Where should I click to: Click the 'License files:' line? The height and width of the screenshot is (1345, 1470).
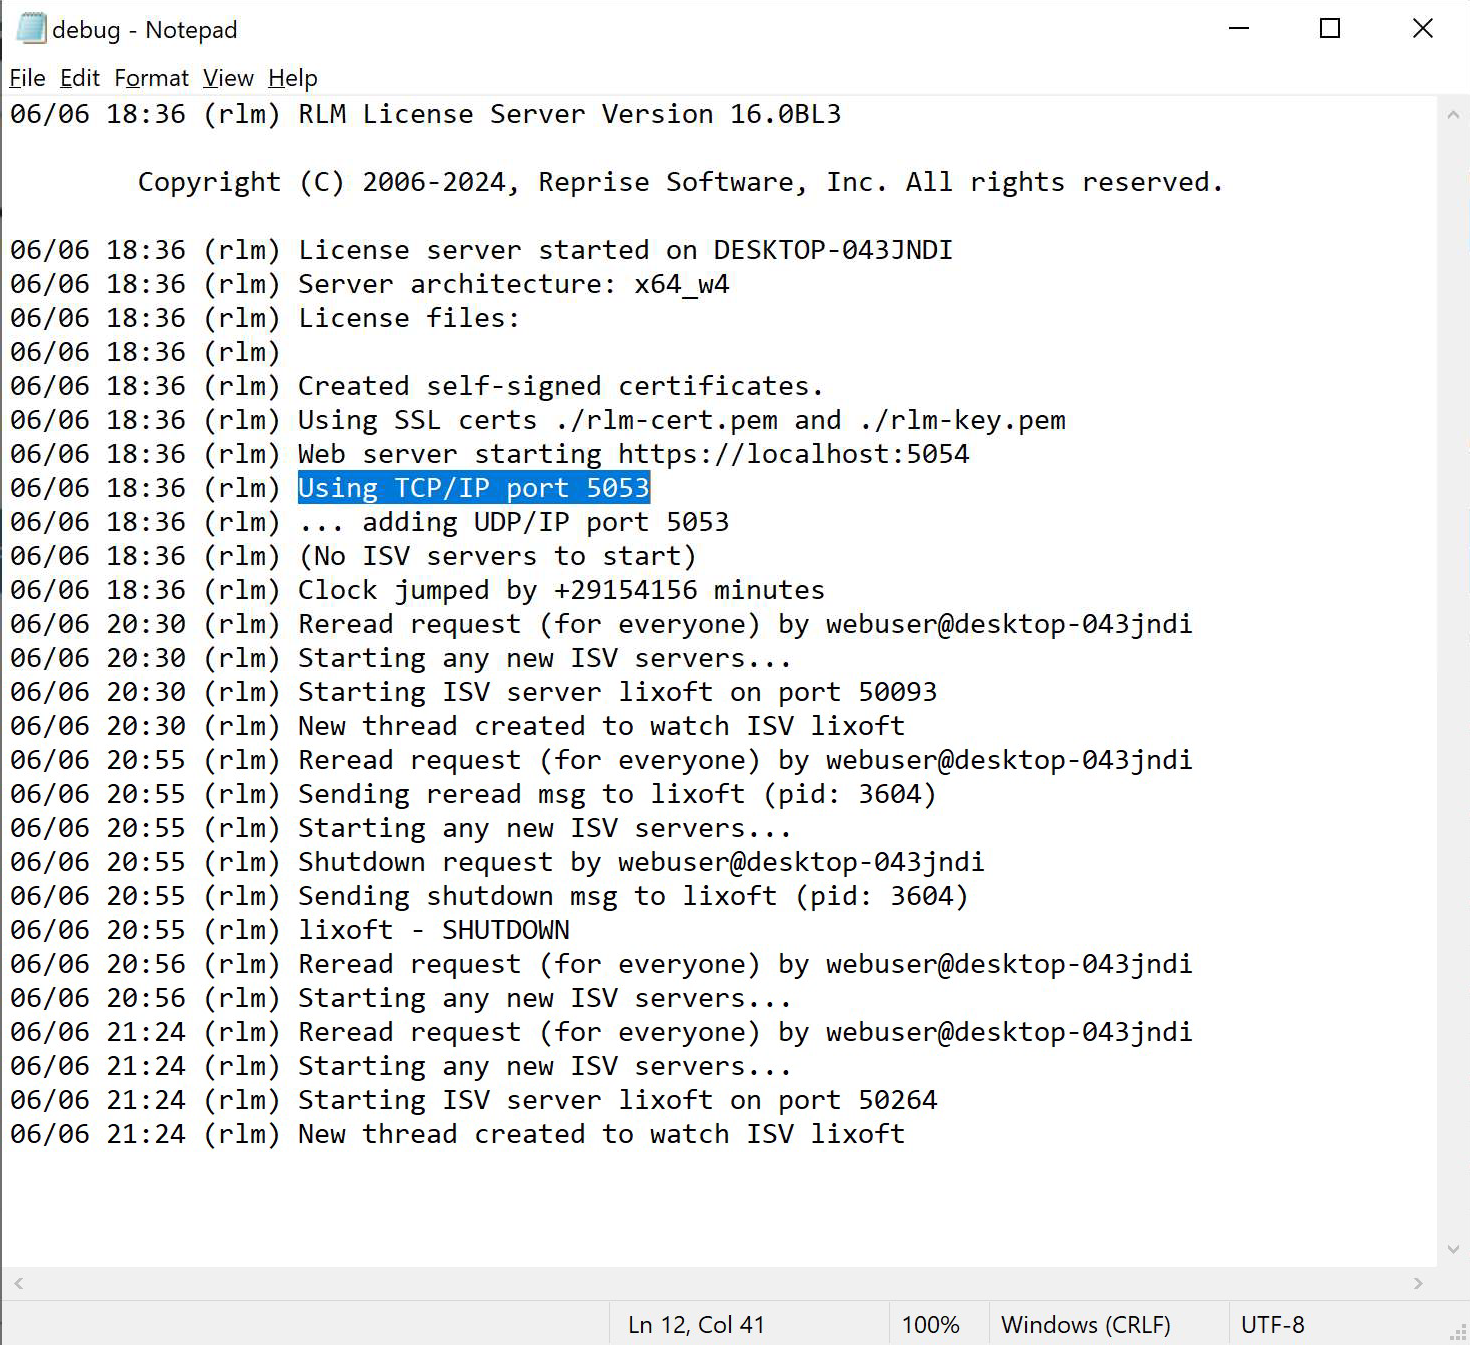click(409, 318)
